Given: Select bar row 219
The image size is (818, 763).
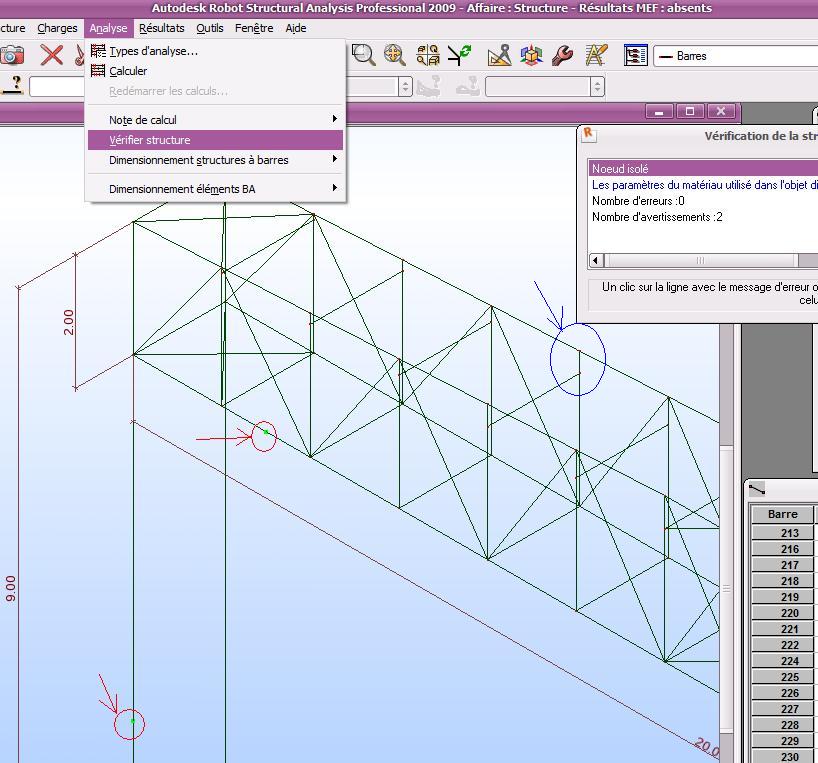Looking at the screenshot, I should (x=783, y=597).
